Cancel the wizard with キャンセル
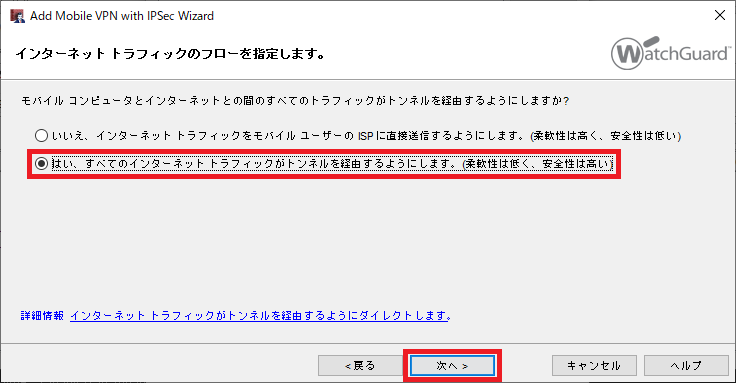The width and height of the screenshot is (736, 383). [594, 365]
